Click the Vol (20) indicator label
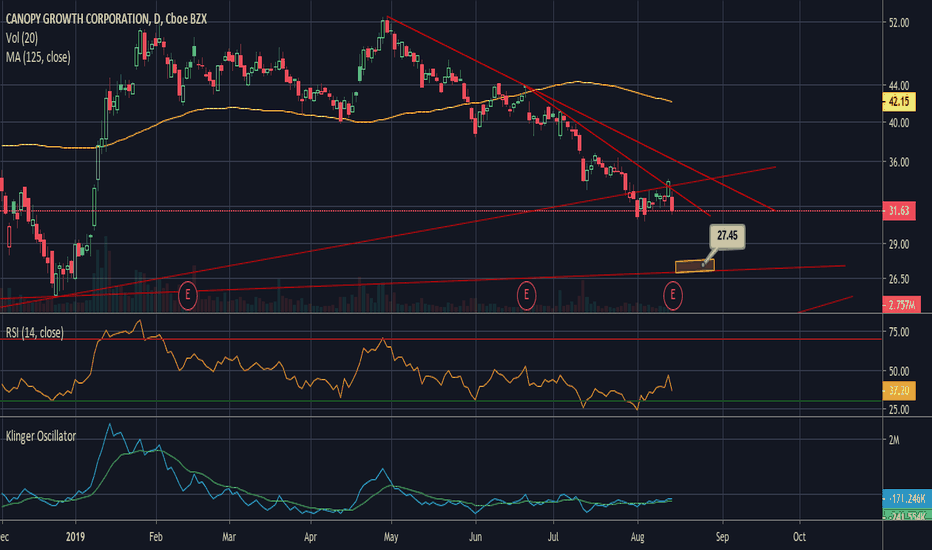 coord(22,38)
